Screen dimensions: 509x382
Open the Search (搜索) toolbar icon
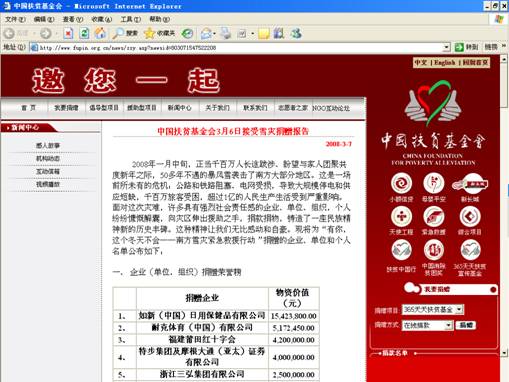point(125,33)
